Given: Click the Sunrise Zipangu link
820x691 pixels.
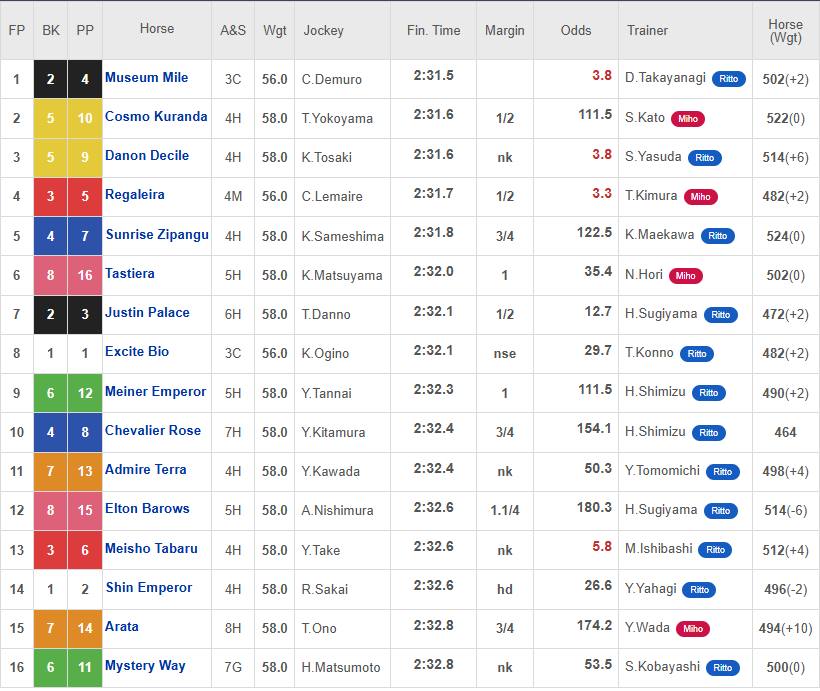Looking at the screenshot, I should (157, 234).
